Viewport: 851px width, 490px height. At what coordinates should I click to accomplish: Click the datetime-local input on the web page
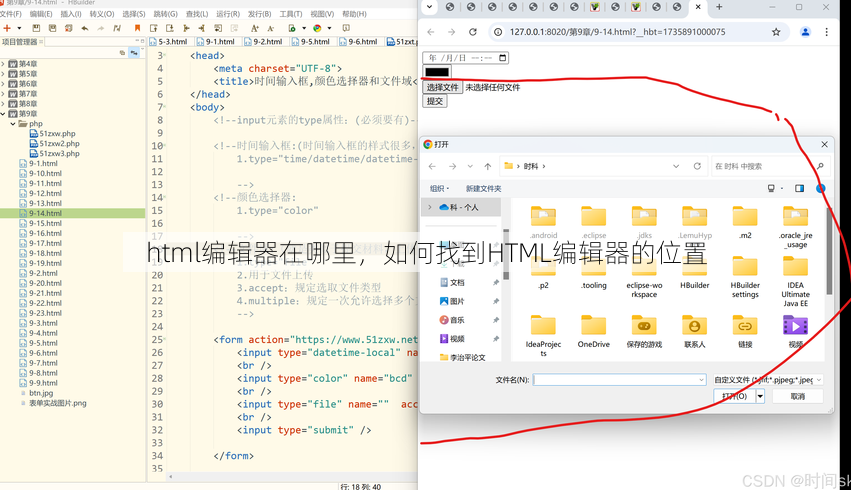click(465, 58)
